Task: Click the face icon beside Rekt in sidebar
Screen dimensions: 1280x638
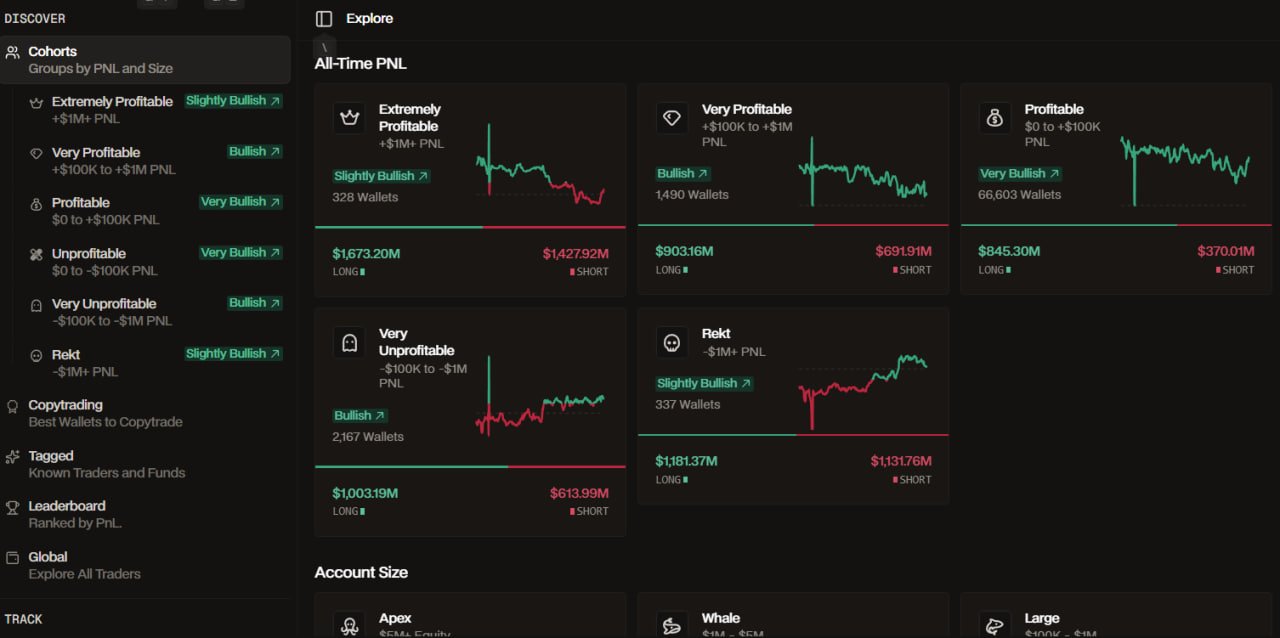Action: click(36, 355)
